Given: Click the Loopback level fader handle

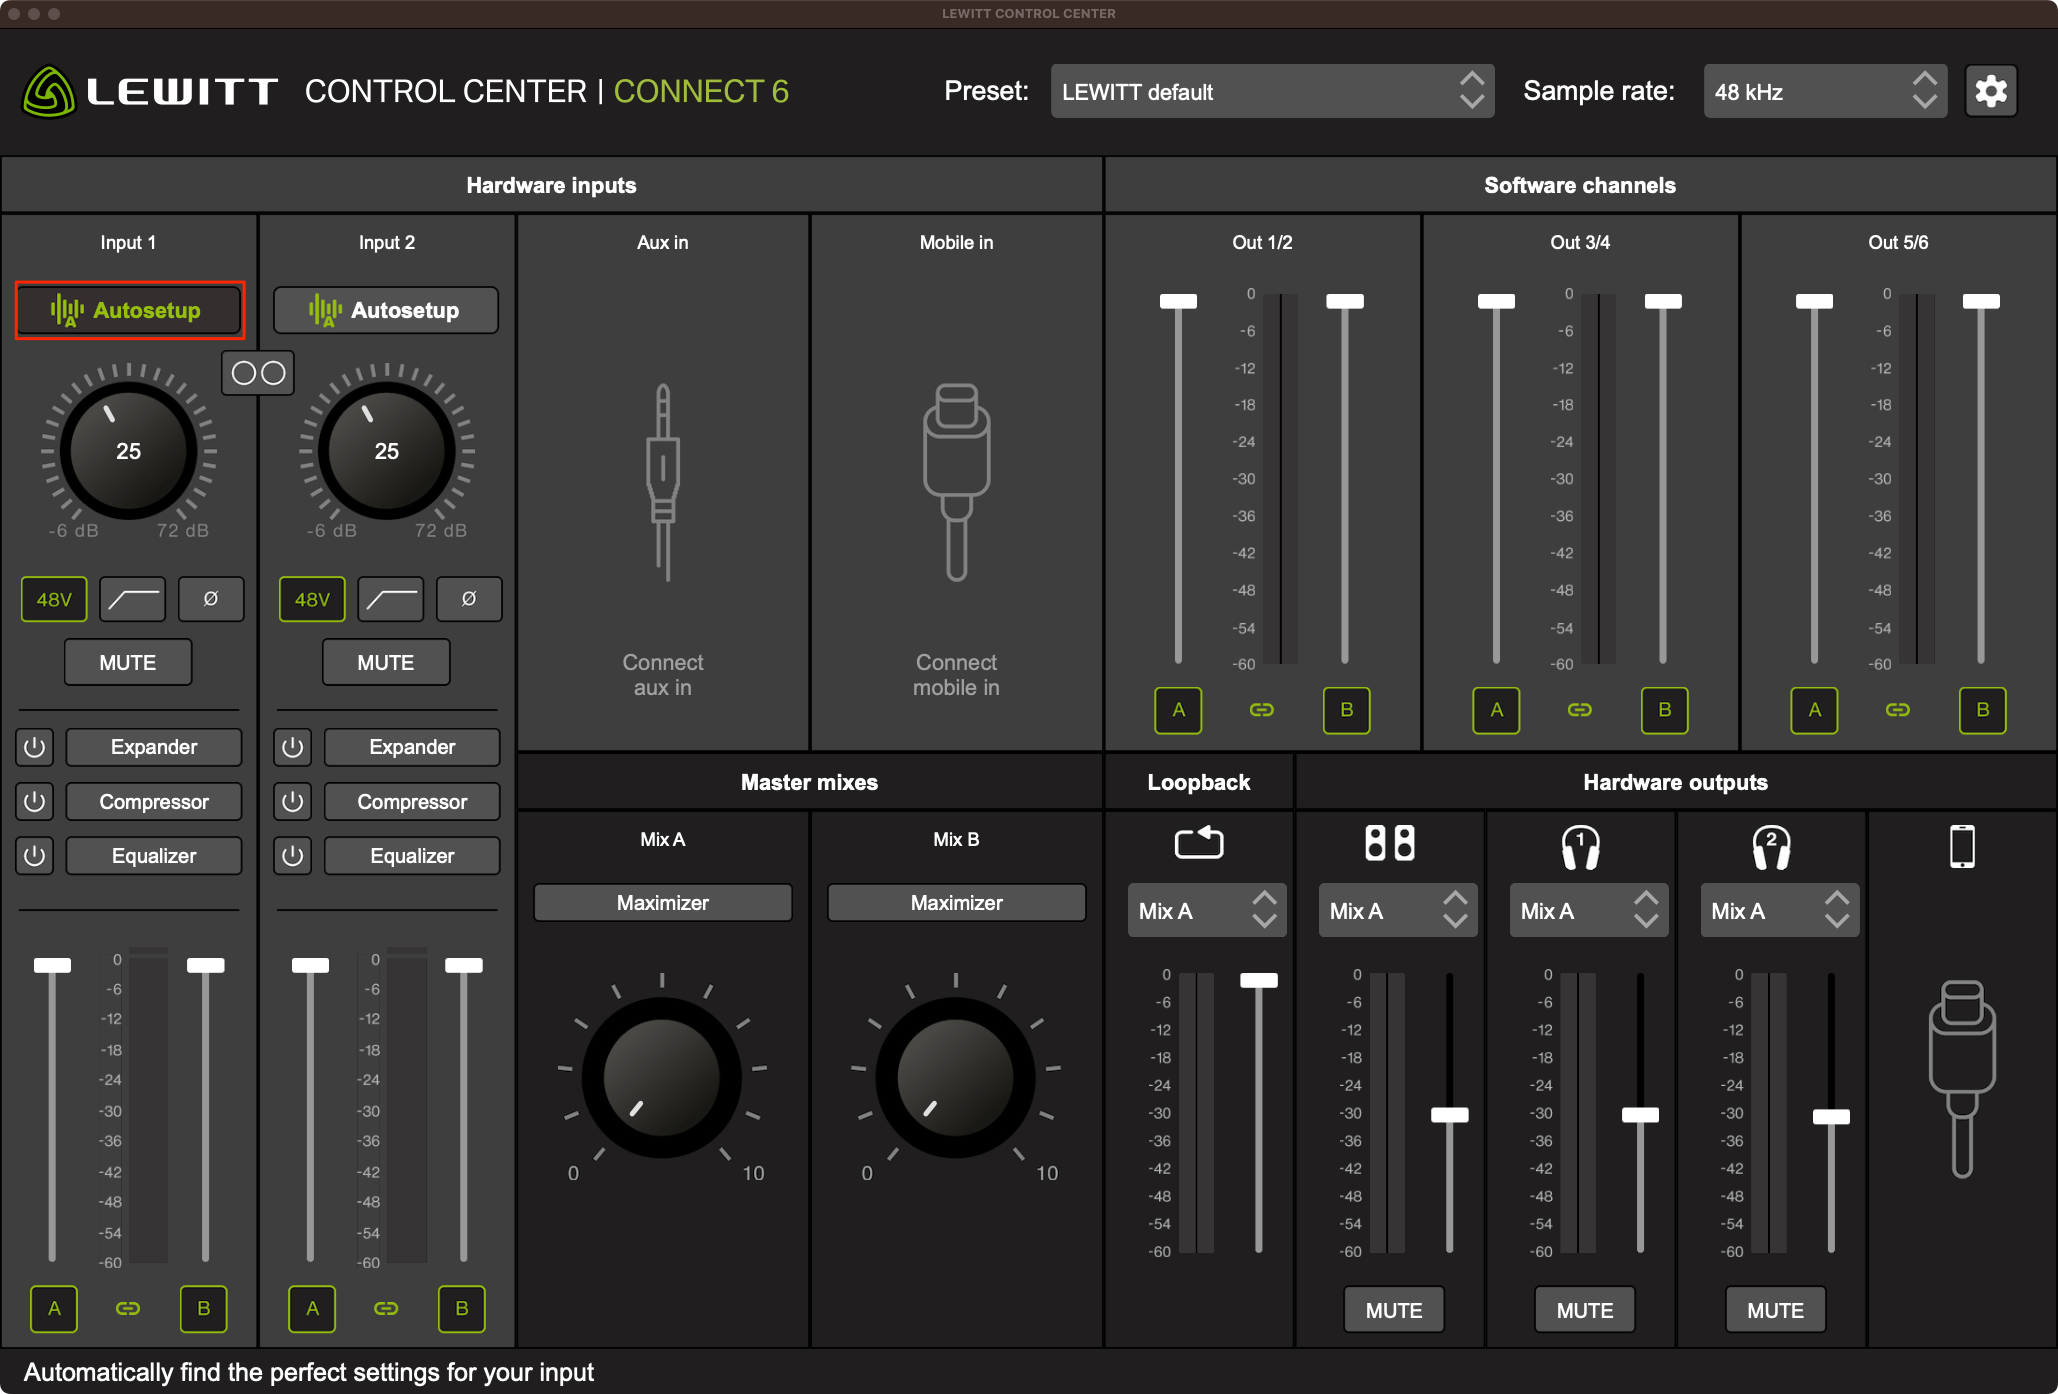Looking at the screenshot, I should 1259,980.
